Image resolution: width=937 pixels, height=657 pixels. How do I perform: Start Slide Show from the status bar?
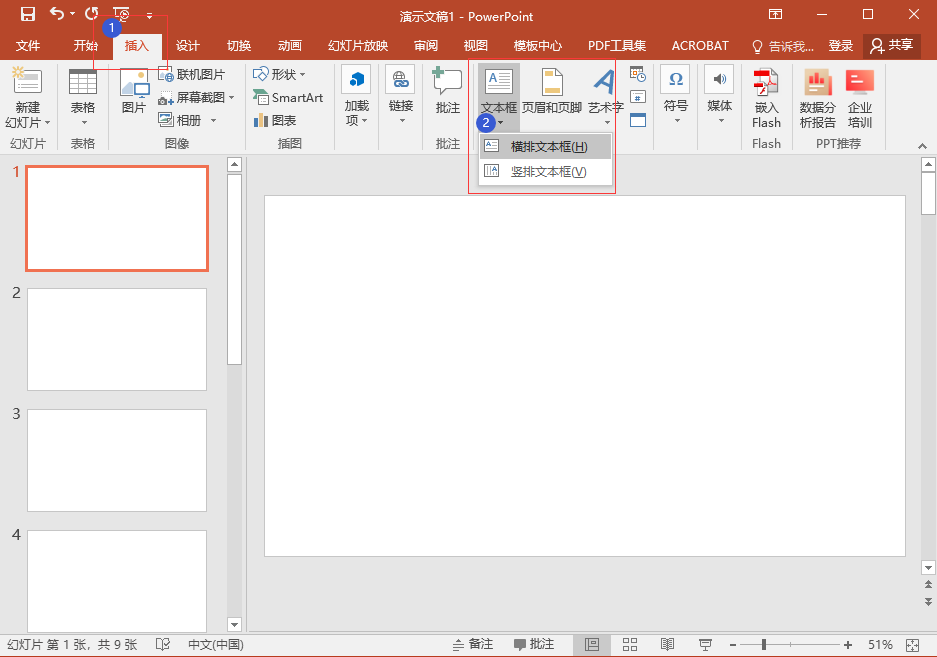tap(705, 644)
